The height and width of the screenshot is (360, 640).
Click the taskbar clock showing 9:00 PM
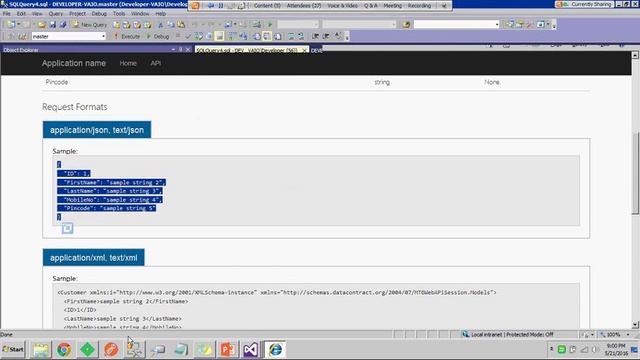coord(616,349)
